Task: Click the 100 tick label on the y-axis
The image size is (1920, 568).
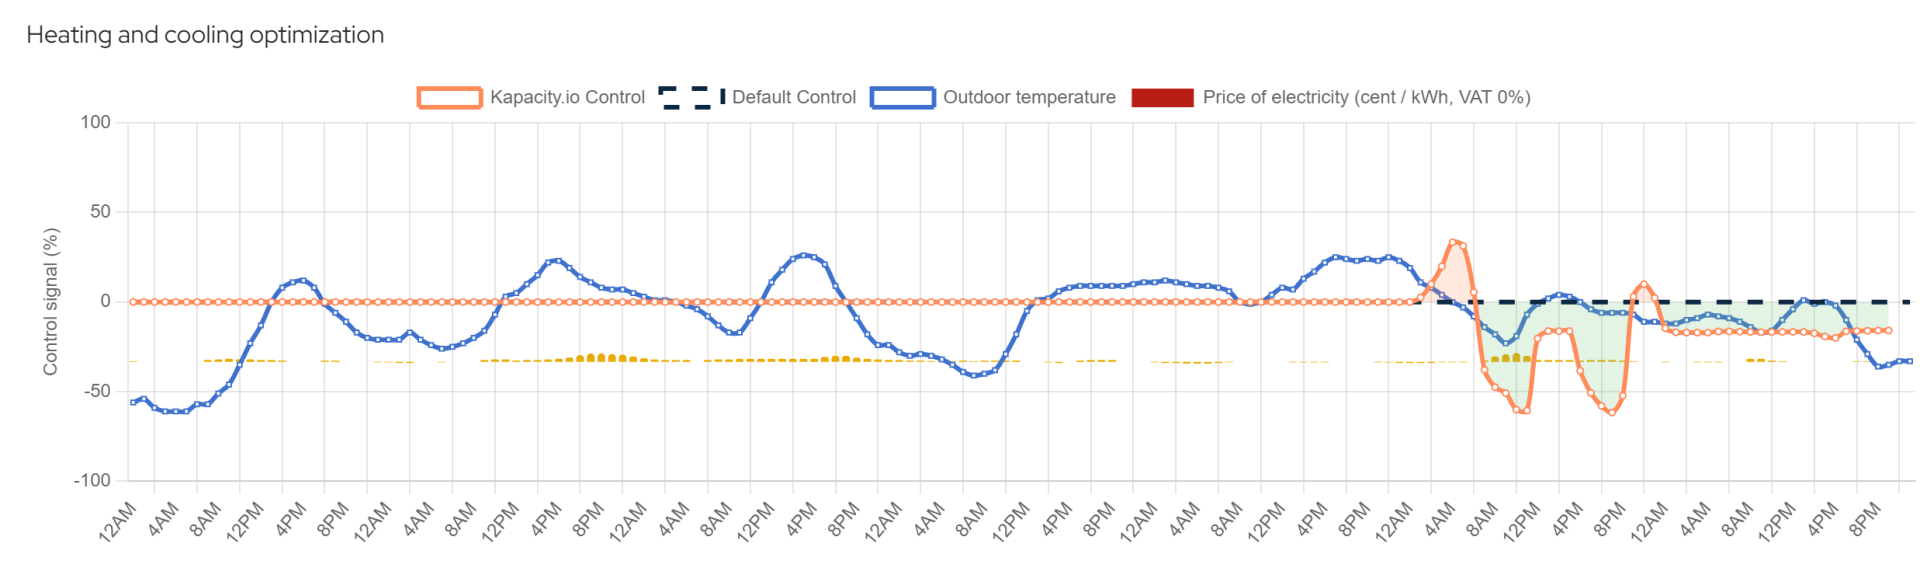Action: pyautogui.click(x=96, y=122)
